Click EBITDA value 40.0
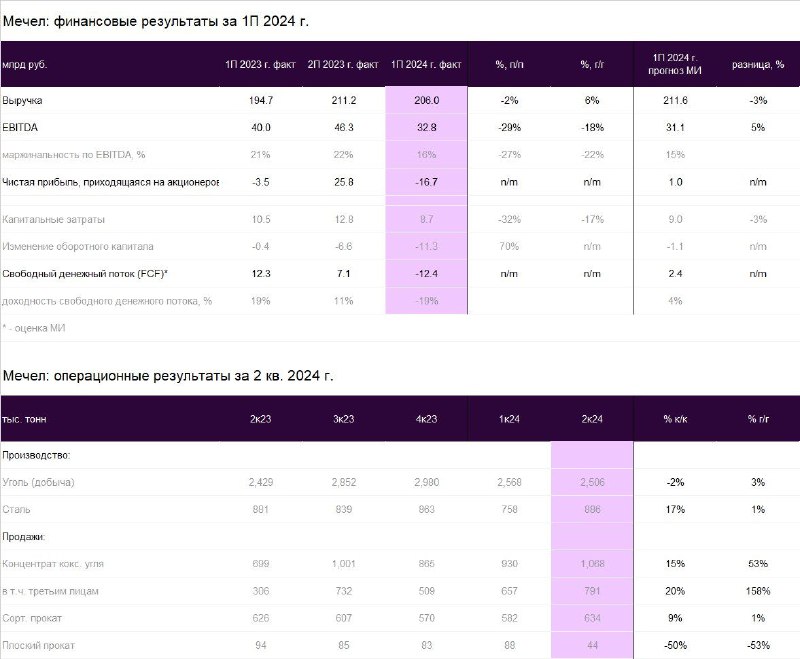This screenshot has height=659, width=800. (261, 128)
